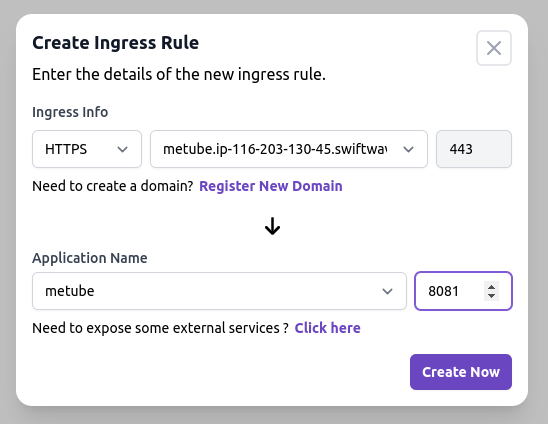Viewport: 548px width, 424px height.
Task: Open the HTTPS protocol dropdown
Action: click(x=87, y=149)
